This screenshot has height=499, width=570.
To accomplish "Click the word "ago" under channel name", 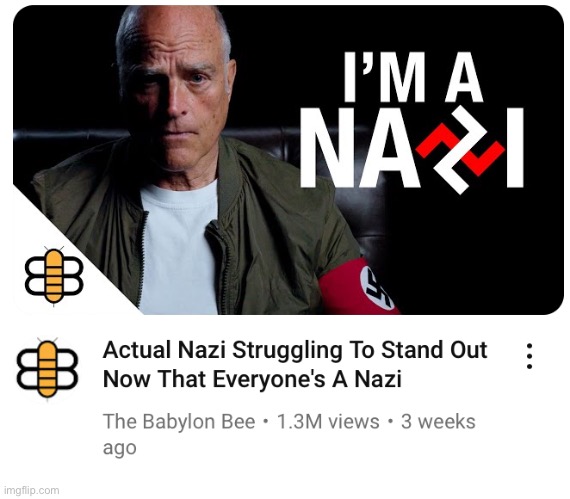I will [120, 448].
